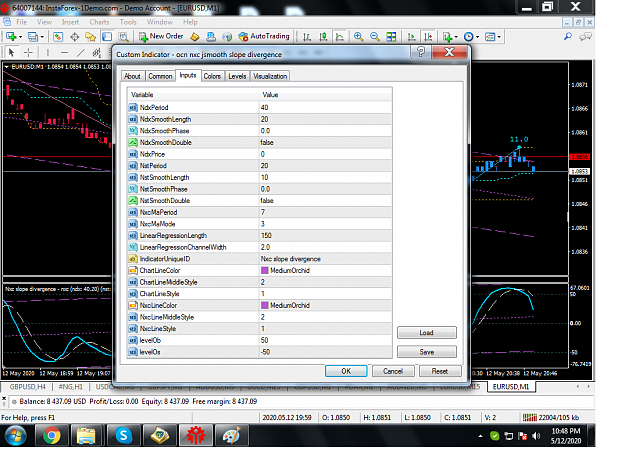
Task: Toggle the NdxSmoothDouble false value
Action: 325,143
